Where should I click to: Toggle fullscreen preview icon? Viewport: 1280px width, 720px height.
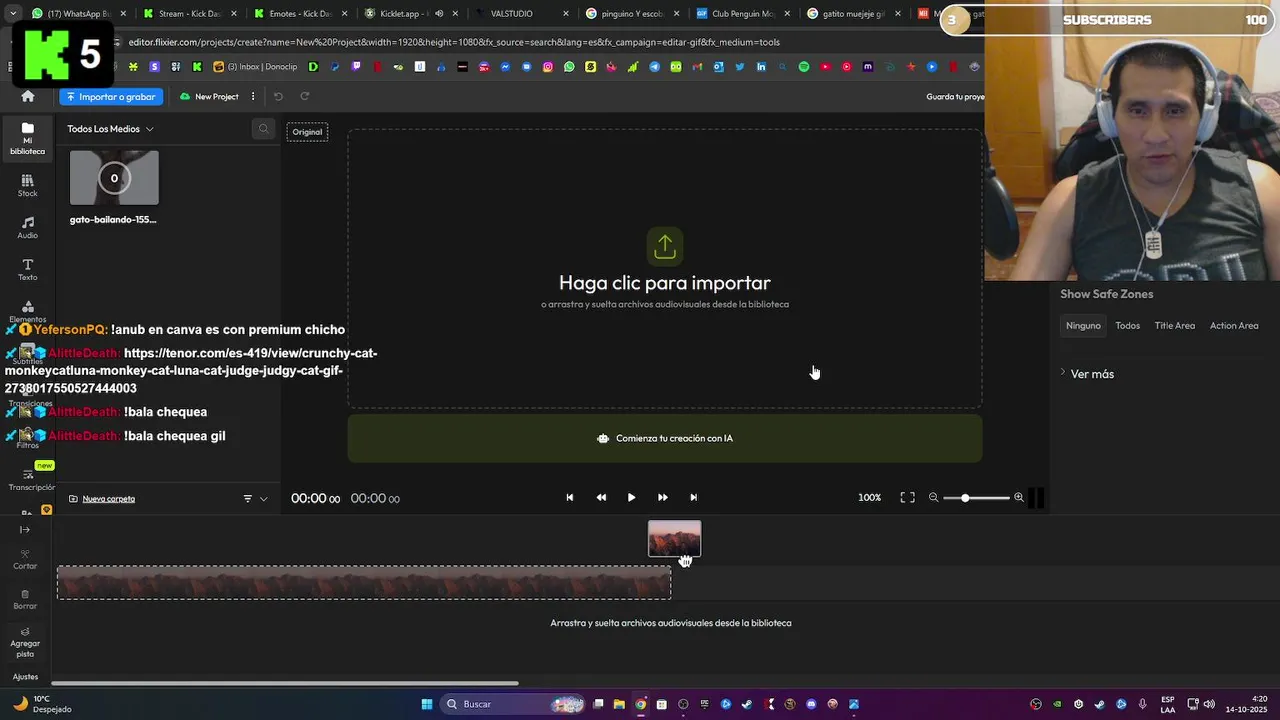pyautogui.click(x=907, y=497)
